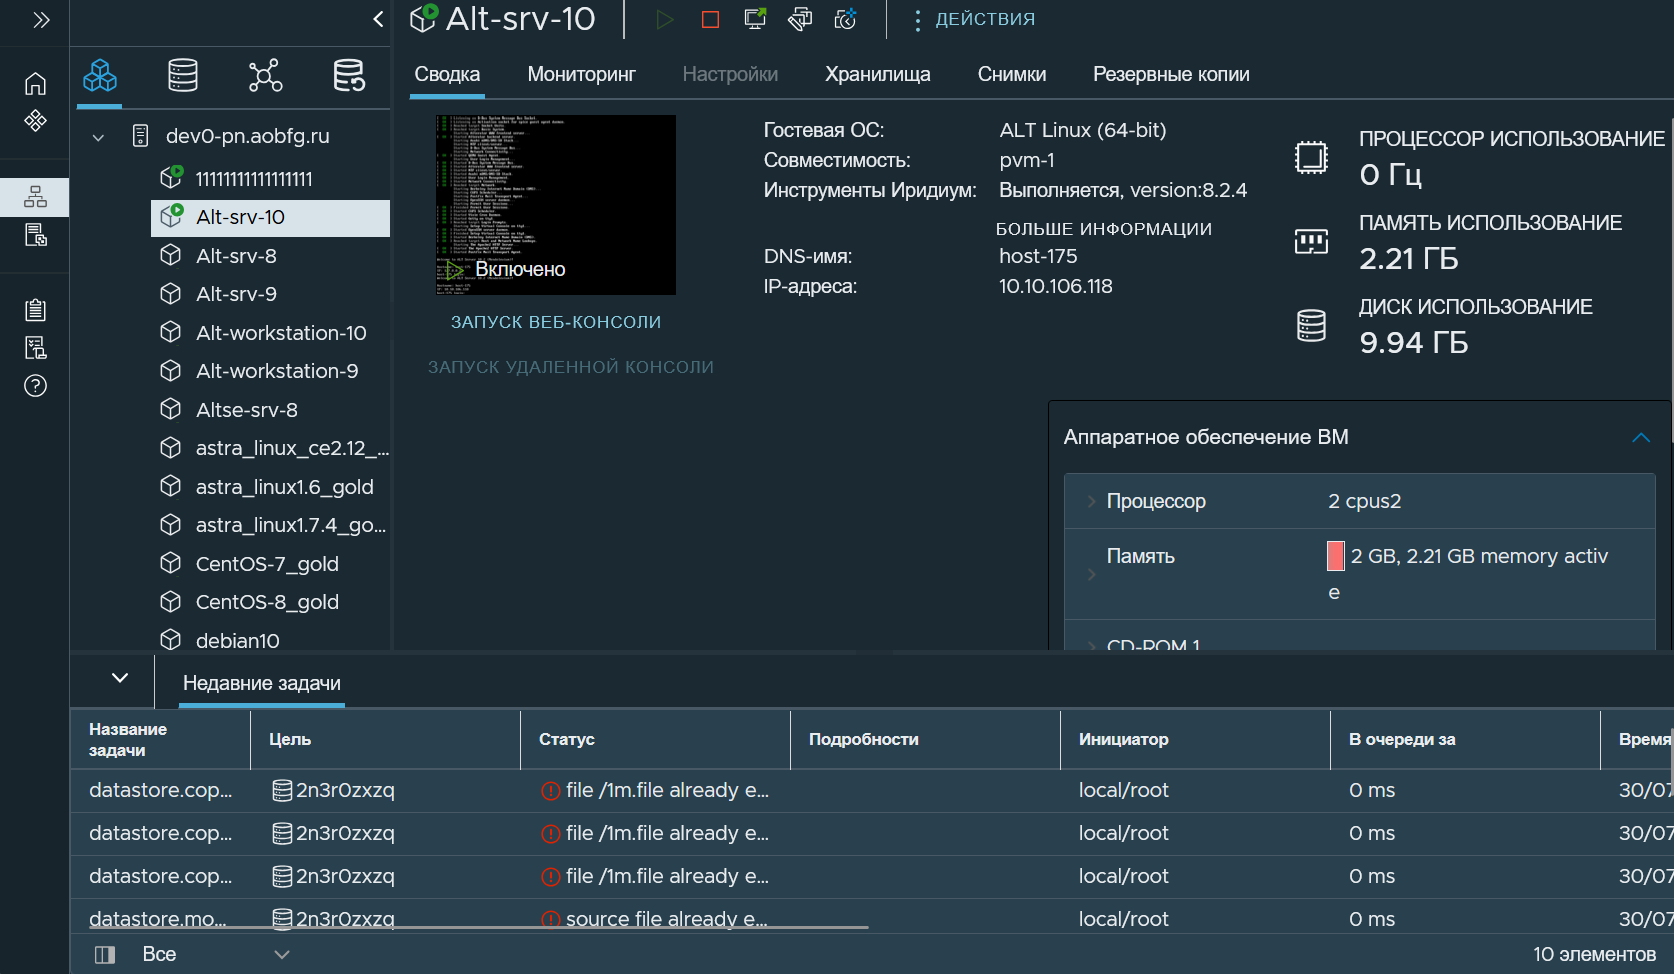Open the Недавние задачи tab
The height and width of the screenshot is (974, 1674).
pos(262,683)
